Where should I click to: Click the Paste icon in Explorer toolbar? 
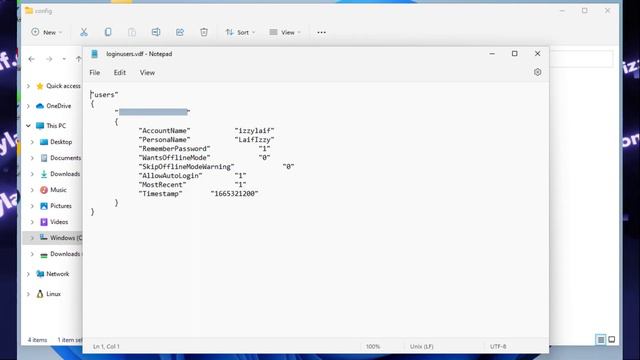132,32
